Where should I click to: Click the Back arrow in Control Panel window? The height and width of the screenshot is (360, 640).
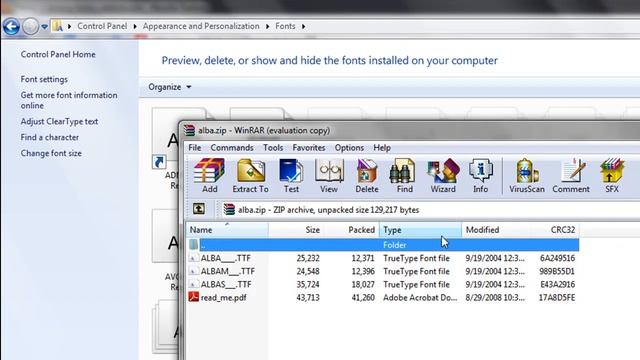click(x=11, y=27)
